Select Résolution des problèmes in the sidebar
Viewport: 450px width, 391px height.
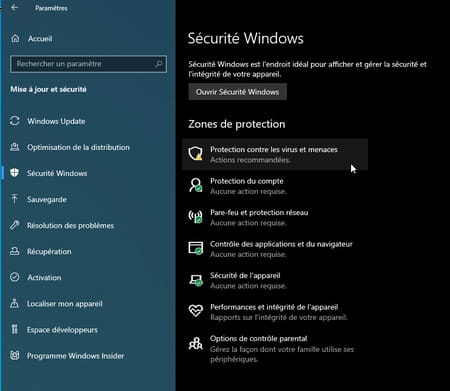[x=70, y=226]
